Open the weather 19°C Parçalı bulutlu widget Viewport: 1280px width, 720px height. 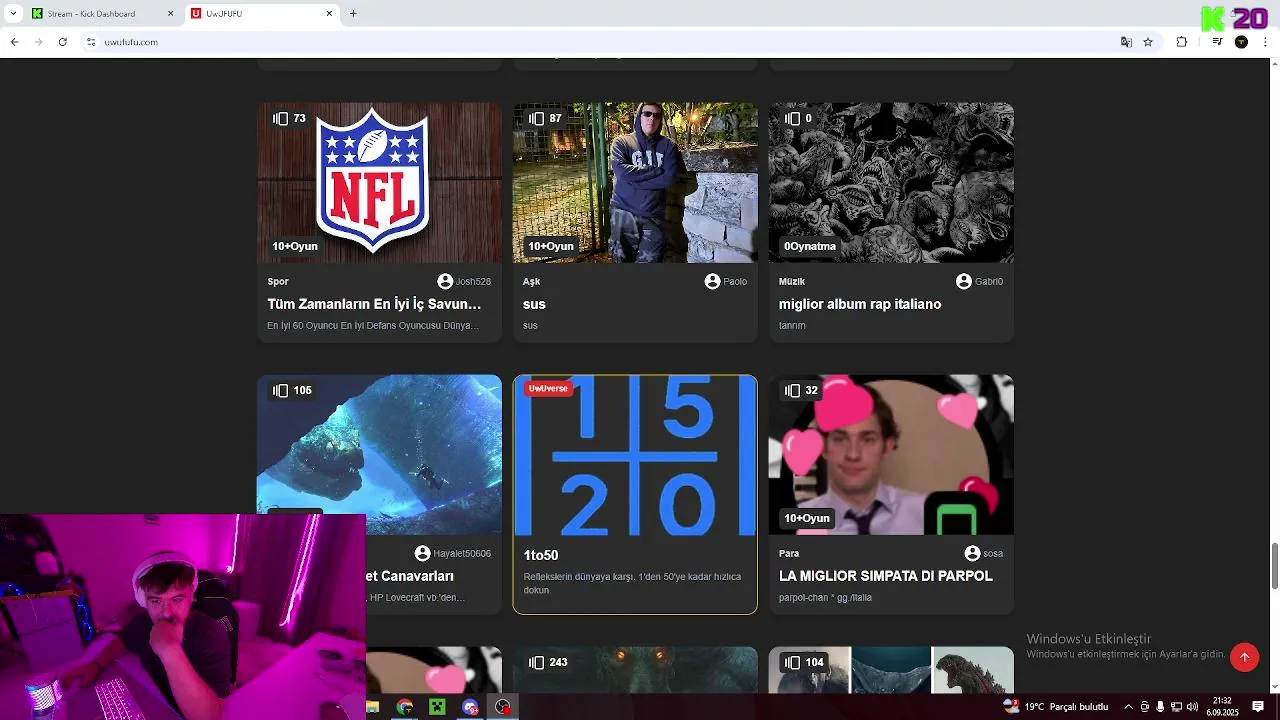coord(1056,707)
